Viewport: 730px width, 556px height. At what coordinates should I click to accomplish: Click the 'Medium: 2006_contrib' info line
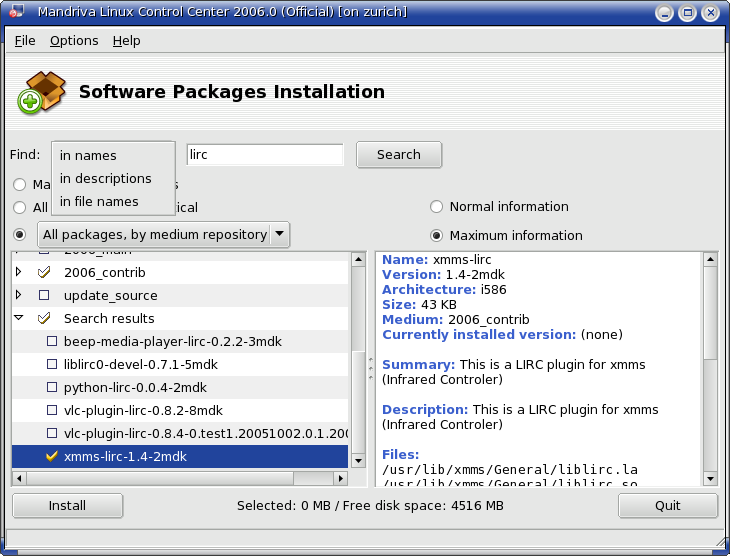456,320
